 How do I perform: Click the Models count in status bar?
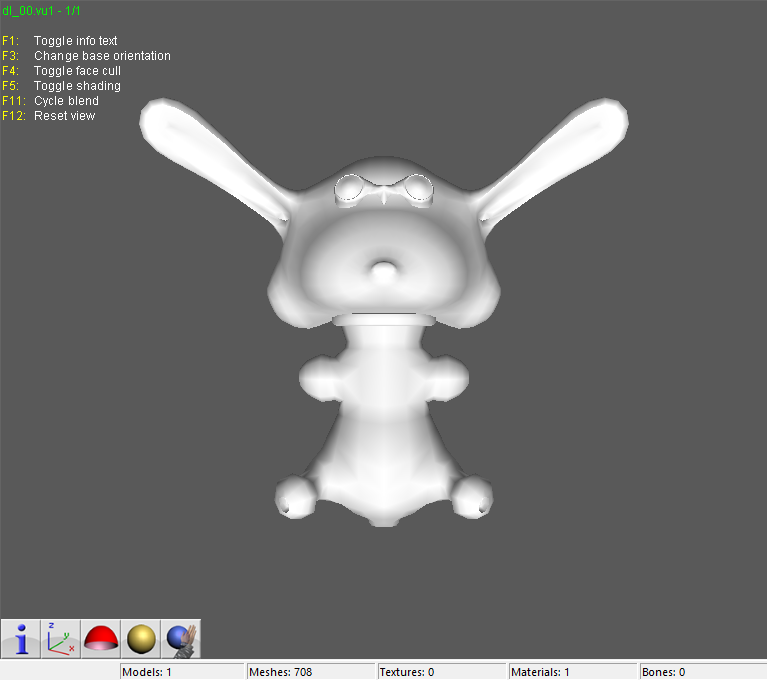(x=181, y=672)
